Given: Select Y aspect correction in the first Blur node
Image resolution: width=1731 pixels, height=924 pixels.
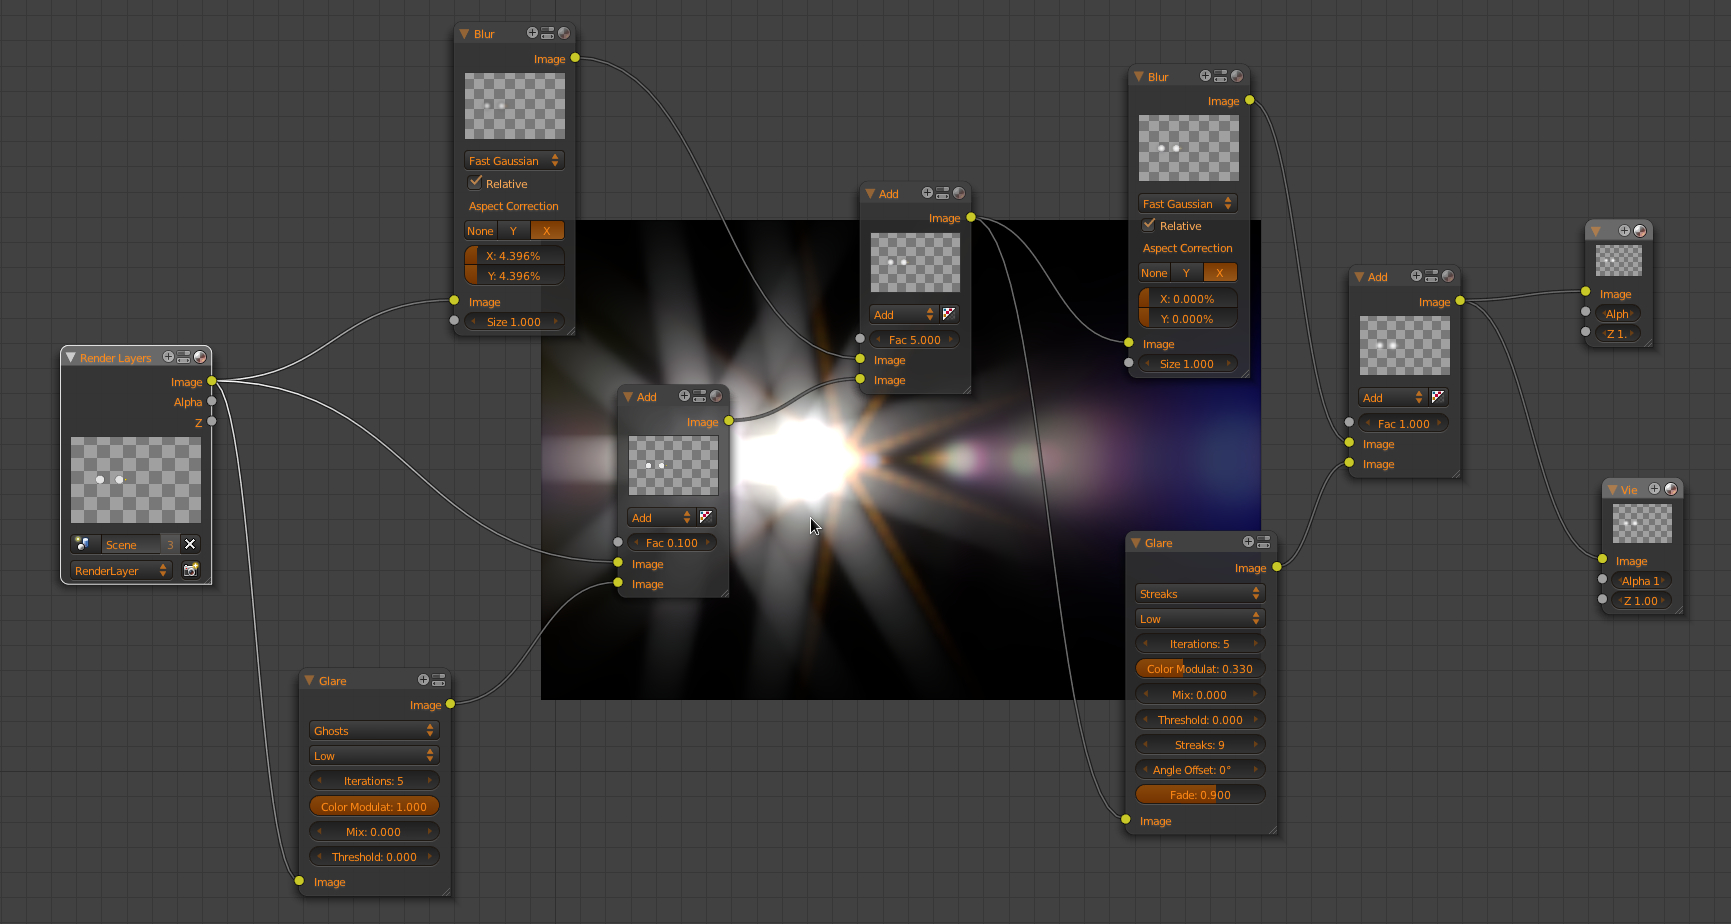Looking at the screenshot, I should coord(514,231).
